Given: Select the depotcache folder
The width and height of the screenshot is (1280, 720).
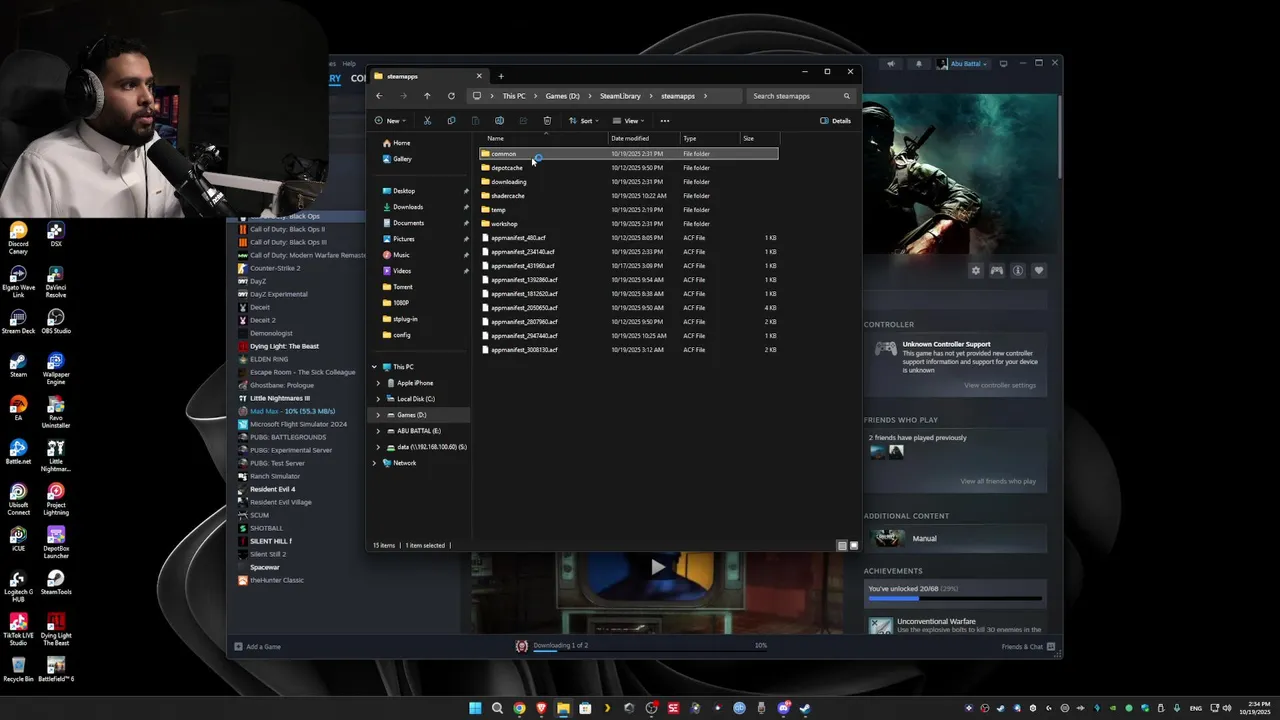Looking at the screenshot, I should point(628,168).
